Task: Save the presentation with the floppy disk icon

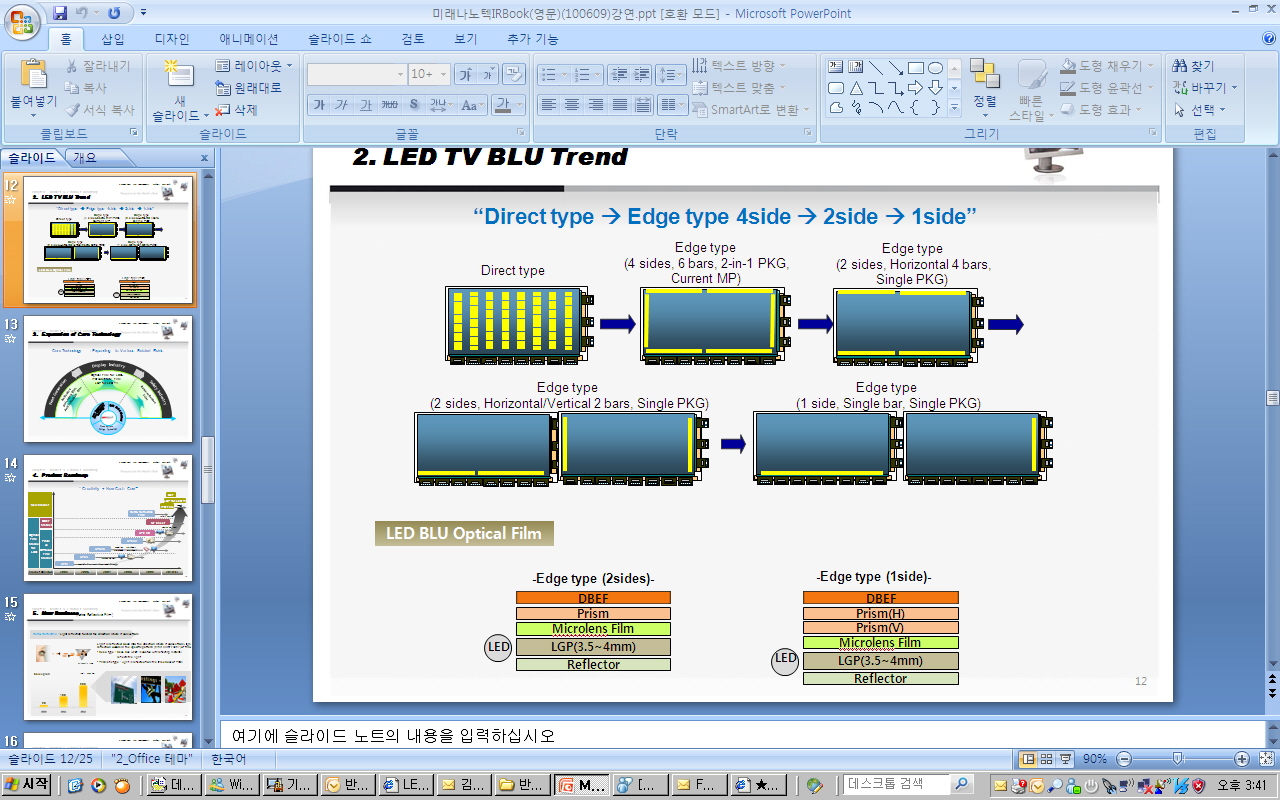Action: [x=61, y=13]
